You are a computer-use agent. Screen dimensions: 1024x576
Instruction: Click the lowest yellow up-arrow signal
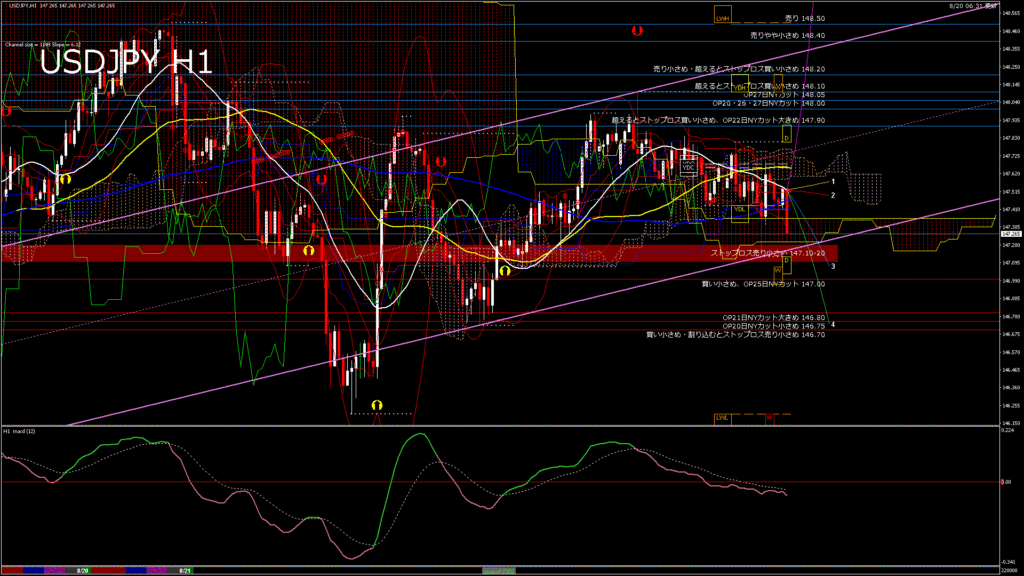(377, 404)
